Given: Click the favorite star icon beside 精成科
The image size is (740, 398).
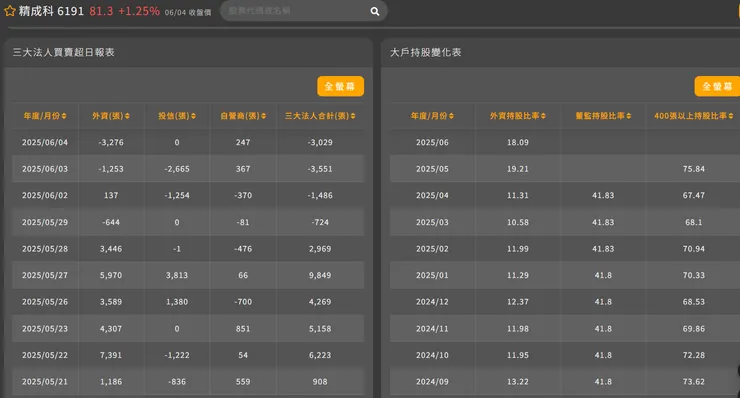Looking at the screenshot, I should [9, 11].
